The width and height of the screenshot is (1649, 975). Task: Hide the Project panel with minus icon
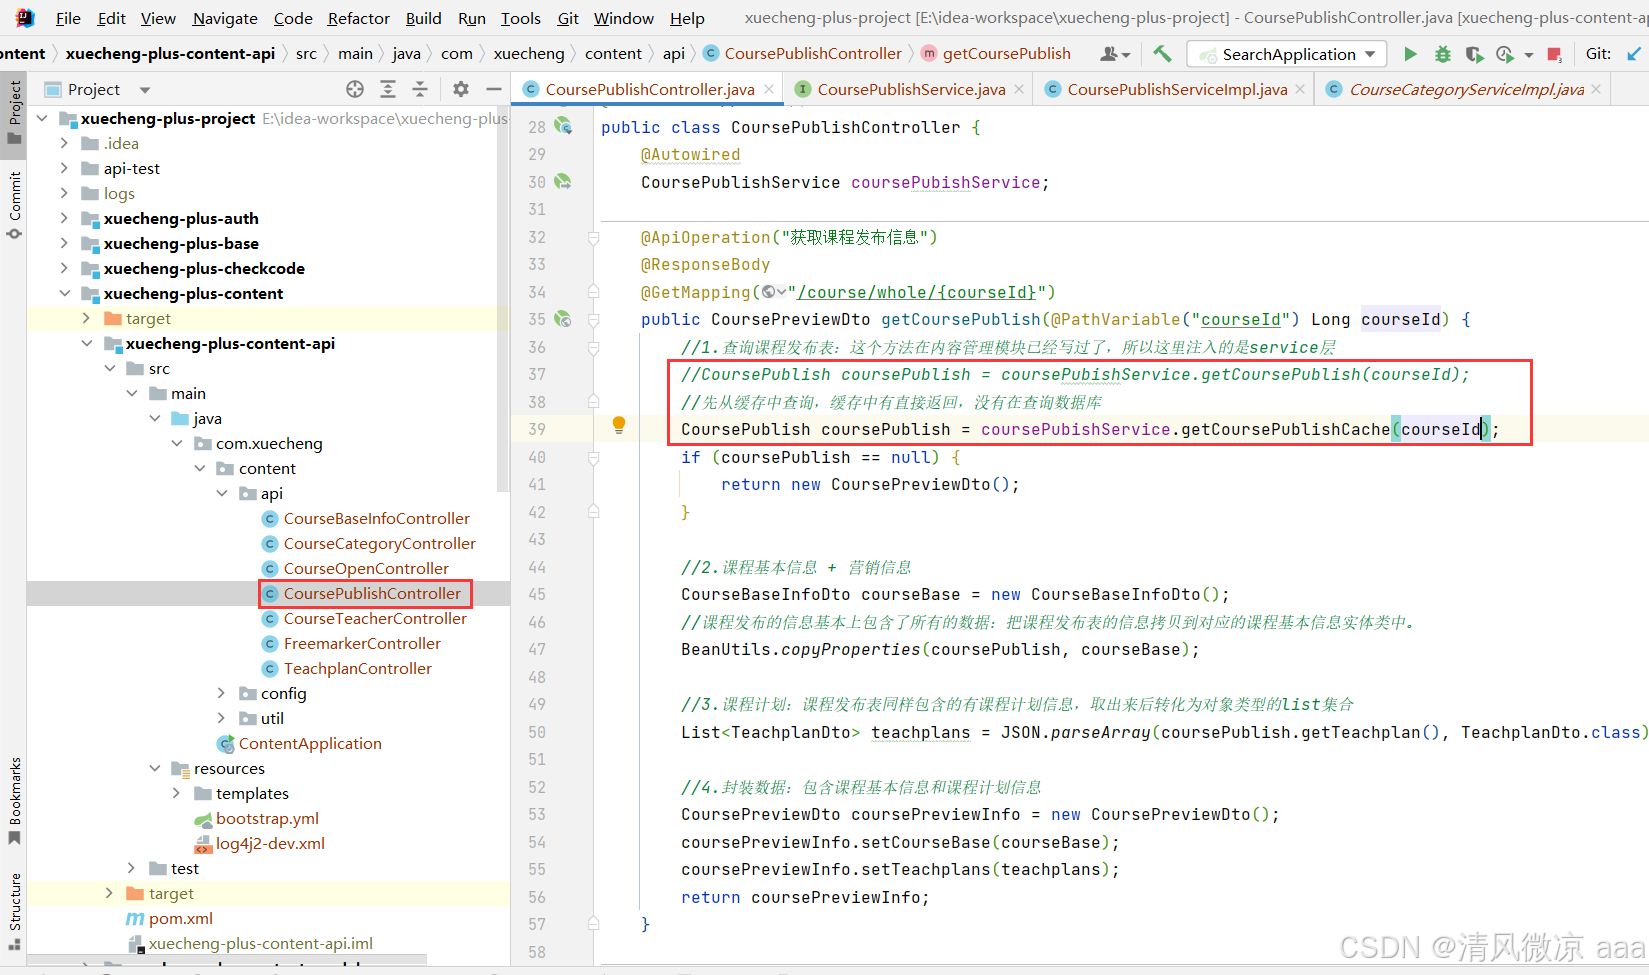click(494, 89)
